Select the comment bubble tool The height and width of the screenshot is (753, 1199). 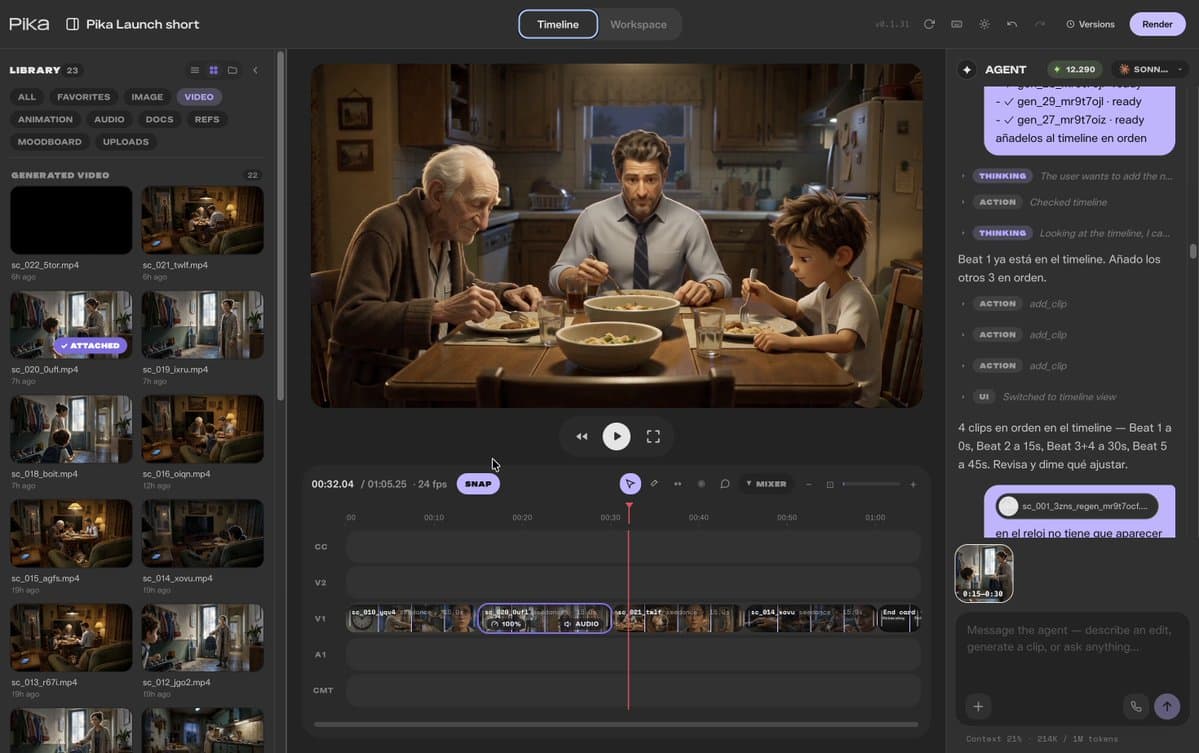pyautogui.click(x=725, y=484)
